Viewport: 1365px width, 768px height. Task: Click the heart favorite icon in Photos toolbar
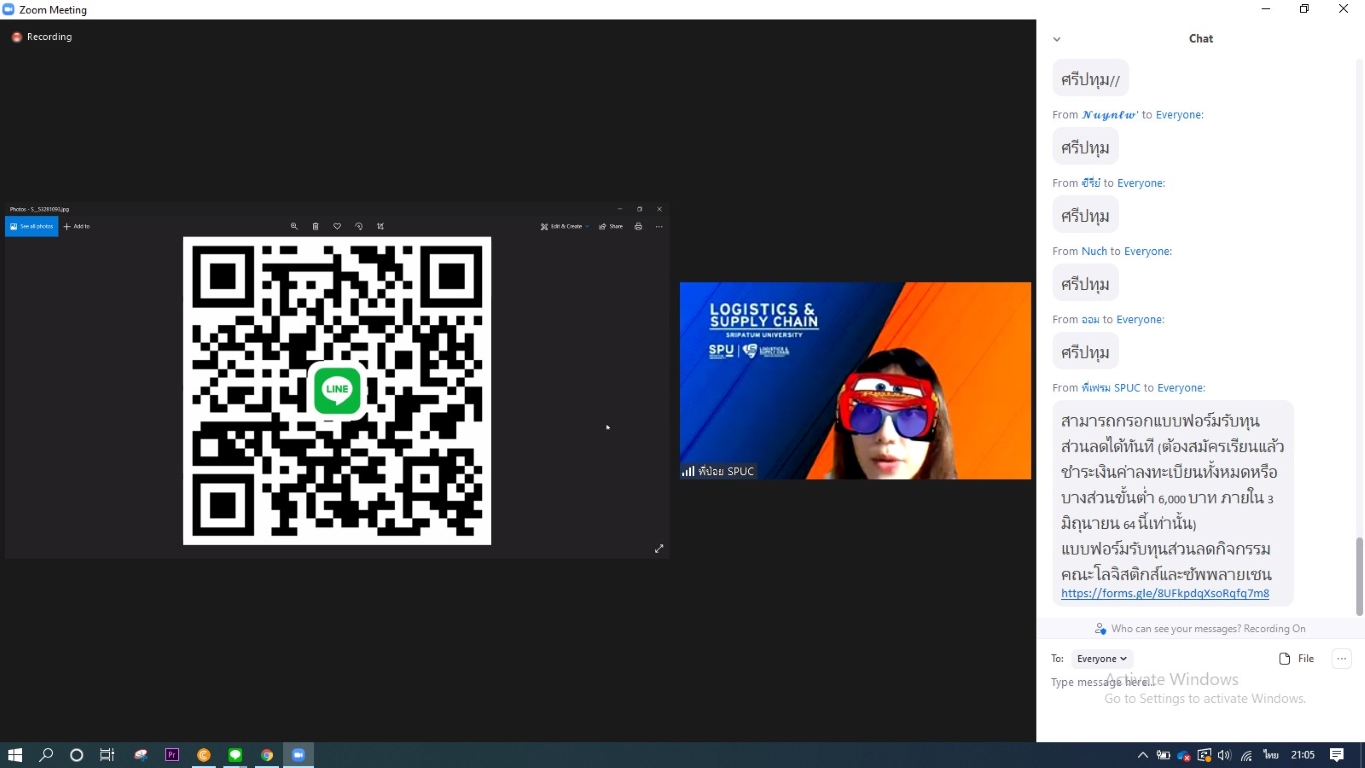[337, 226]
